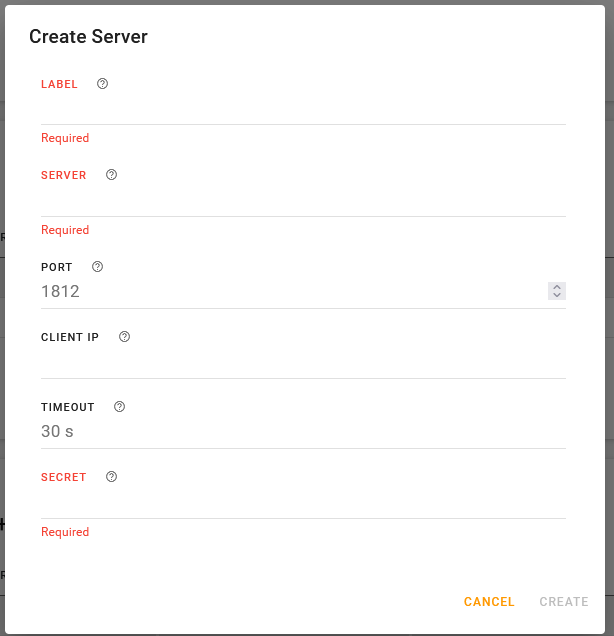Click the CREATE button
614x636 pixels.
coord(564,602)
